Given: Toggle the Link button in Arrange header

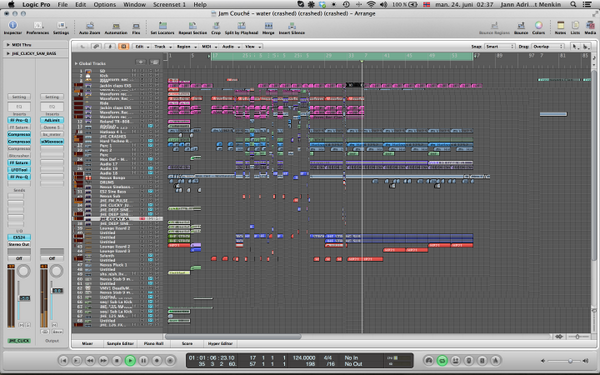Looking at the screenshot, I should coord(96,47).
